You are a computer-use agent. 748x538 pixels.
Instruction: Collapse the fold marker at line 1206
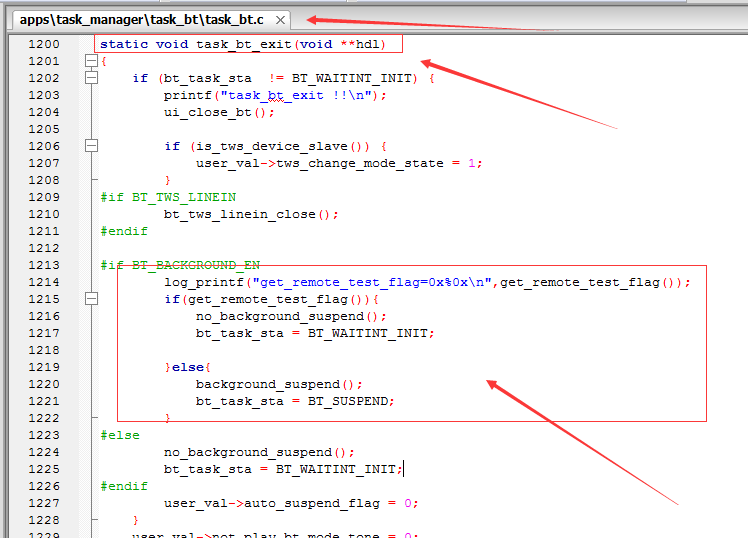click(x=91, y=146)
